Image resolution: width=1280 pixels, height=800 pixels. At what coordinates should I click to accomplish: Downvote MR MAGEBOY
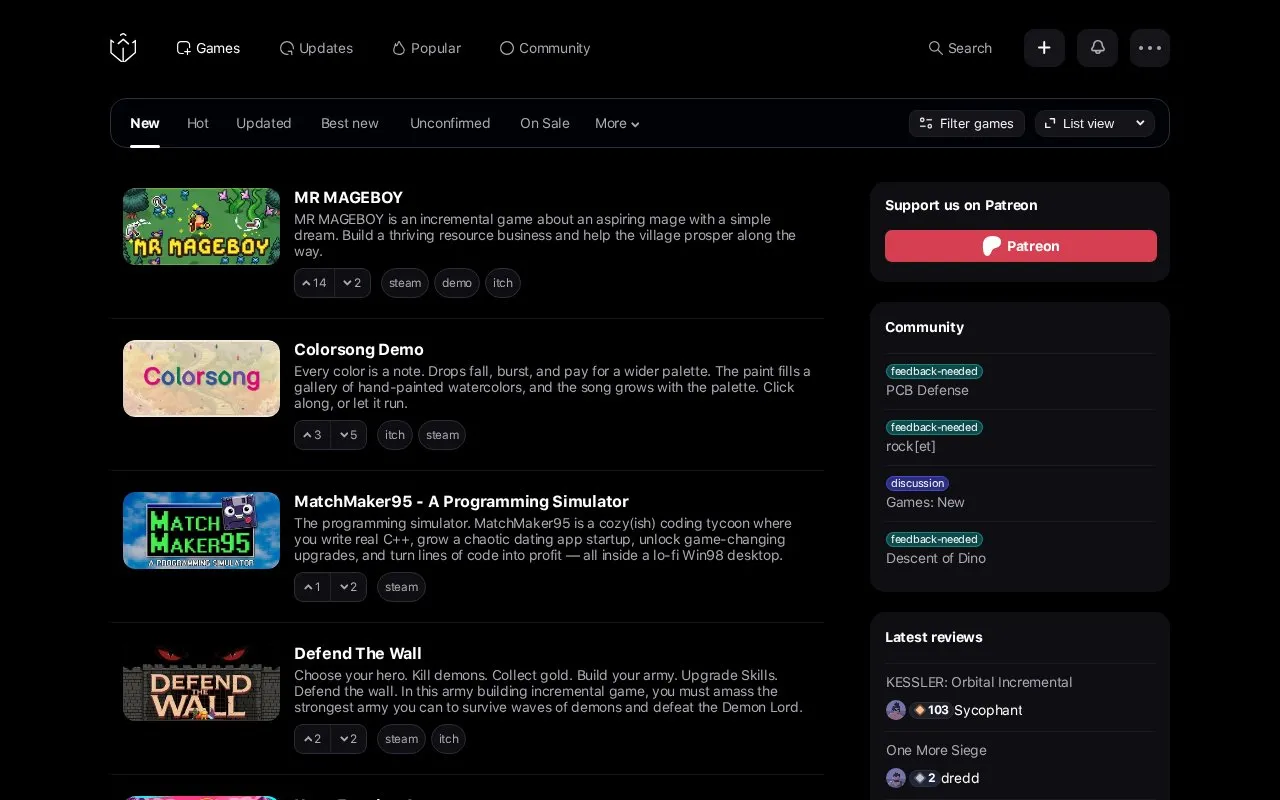(352, 283)
